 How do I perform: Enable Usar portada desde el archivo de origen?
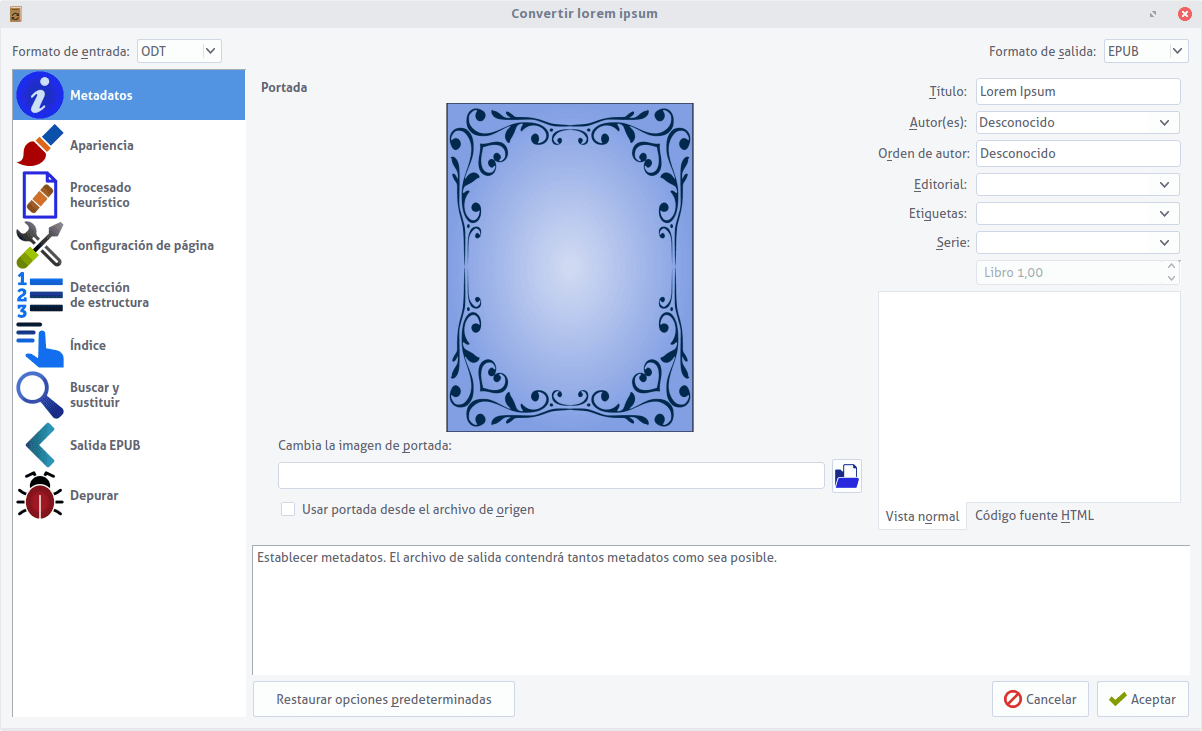pos(288,509)
